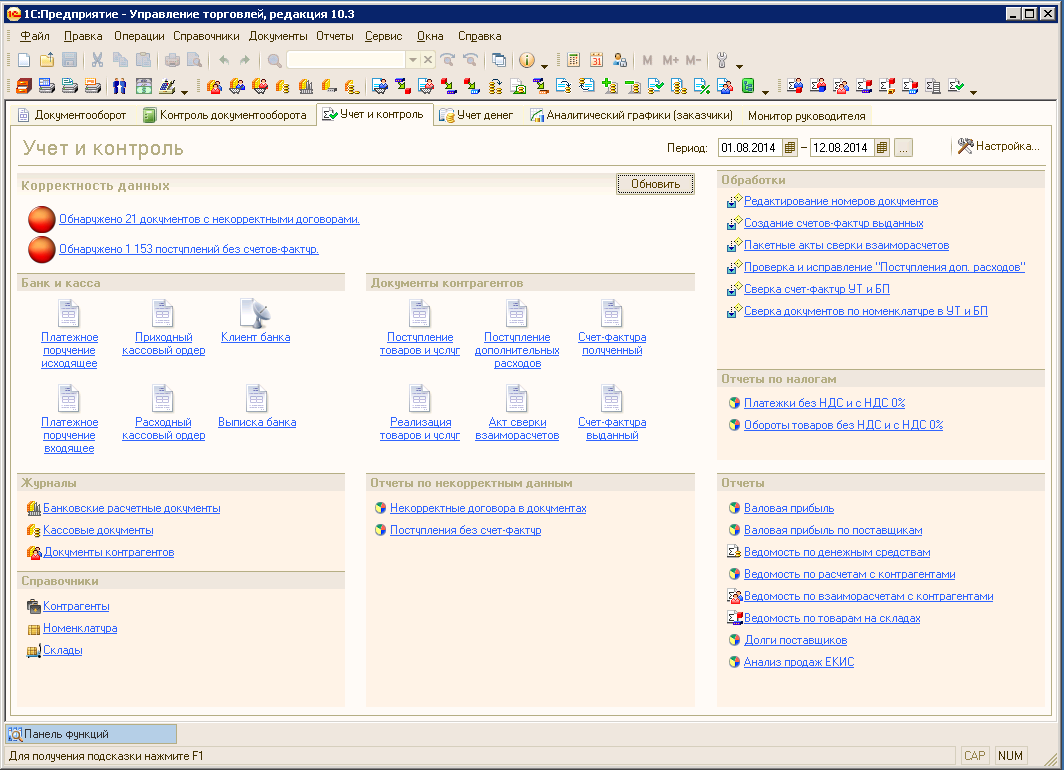Open the calendar picker for the start date
1064x770 pixels.
(790, 148)
